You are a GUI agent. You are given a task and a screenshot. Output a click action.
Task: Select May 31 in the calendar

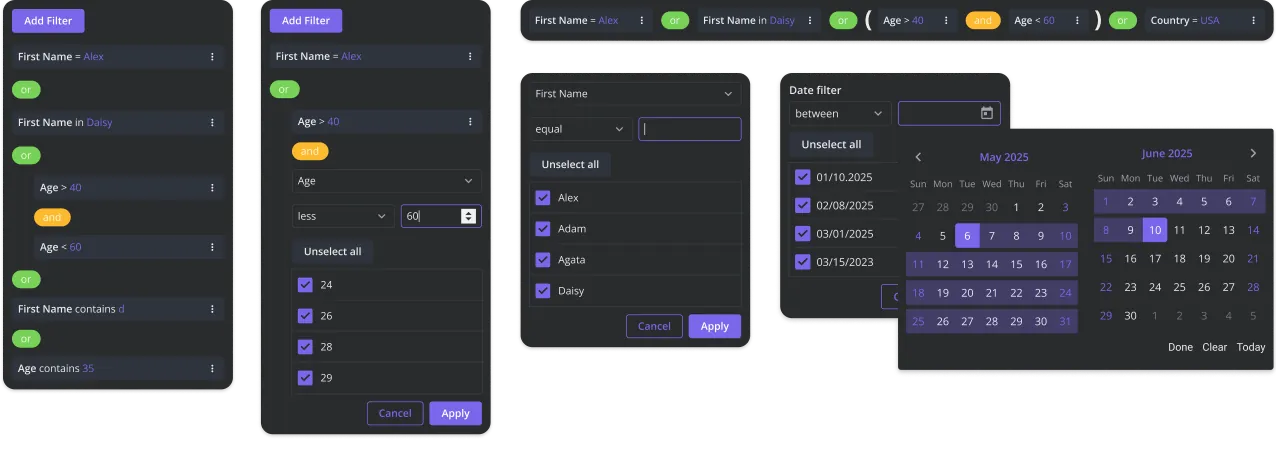point(1065,321)
